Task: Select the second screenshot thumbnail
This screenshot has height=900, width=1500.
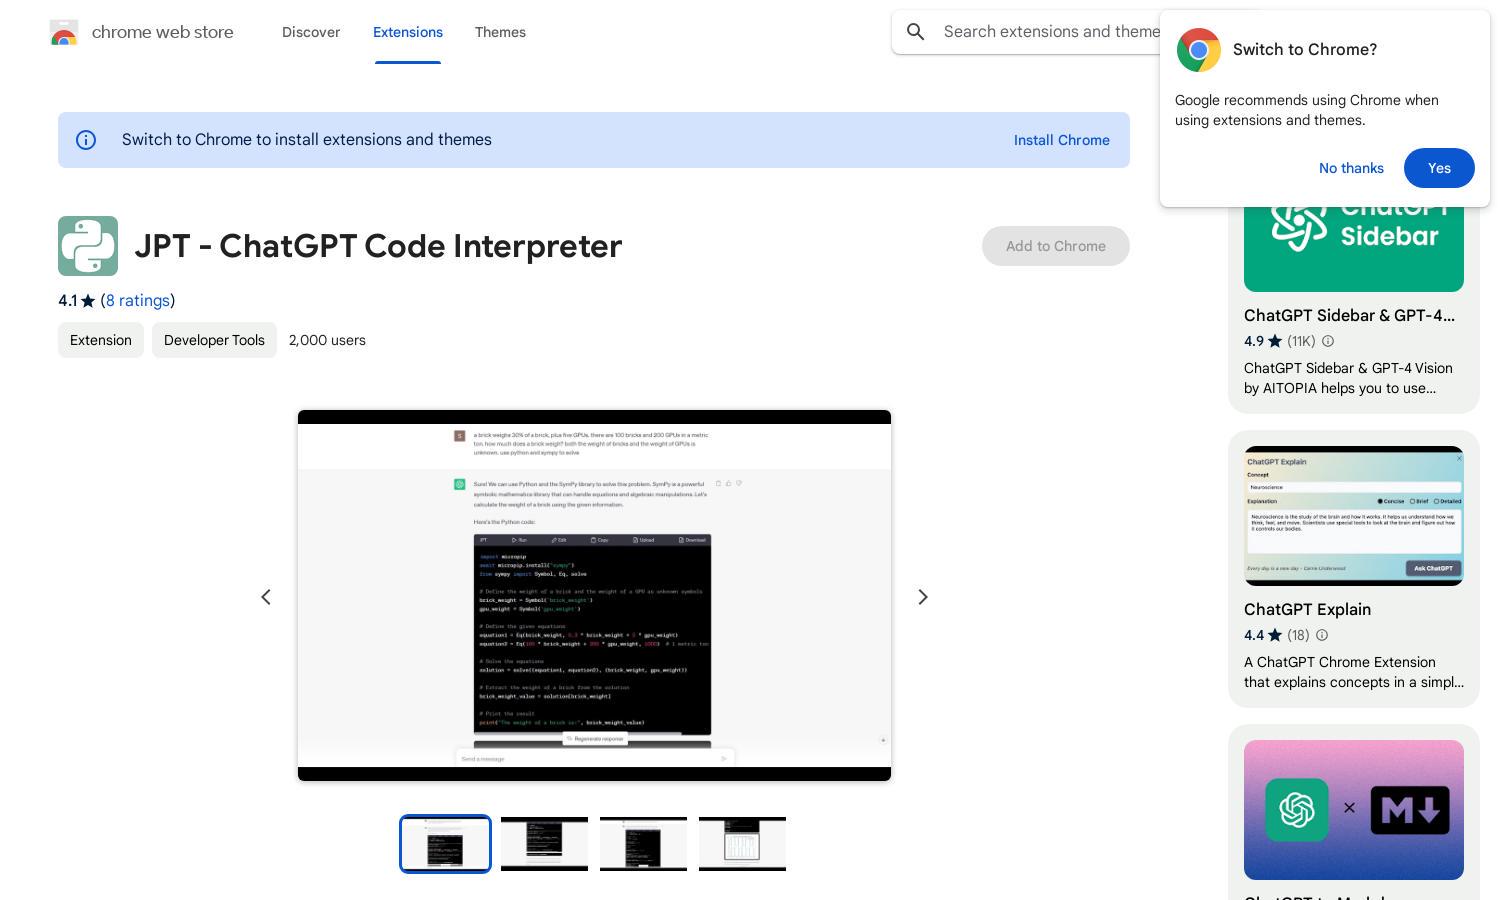Action: pyautogui.click(x=544, y=844)
